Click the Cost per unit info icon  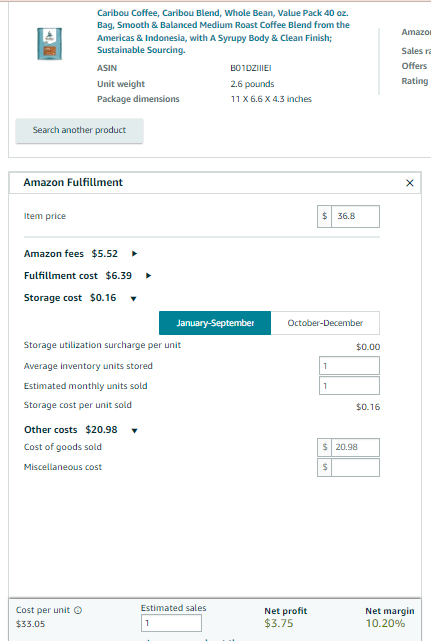point(78,610)
